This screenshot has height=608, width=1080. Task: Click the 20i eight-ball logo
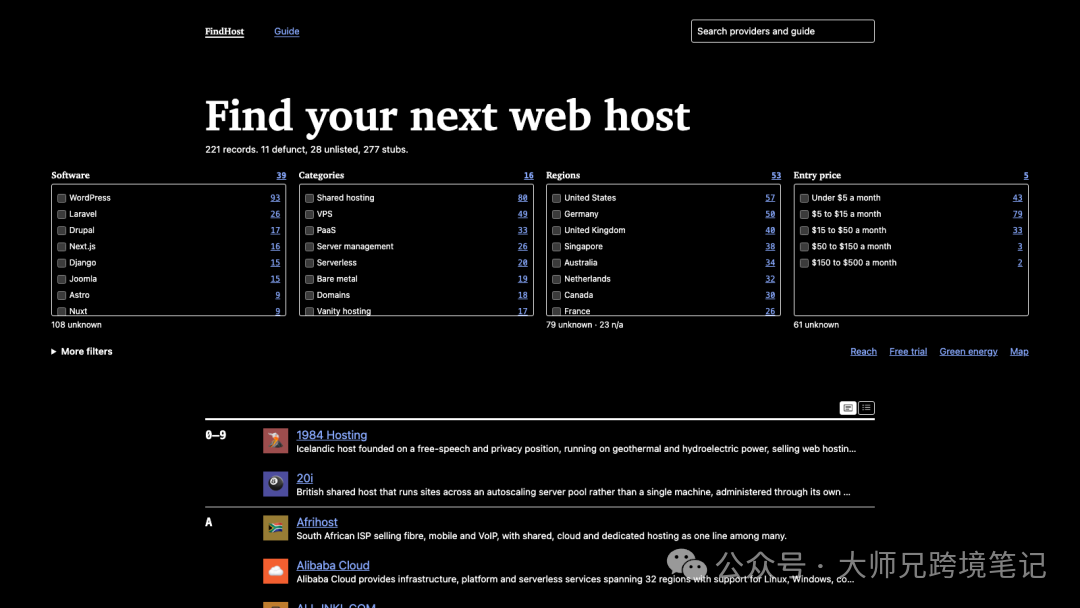[276, 484]
